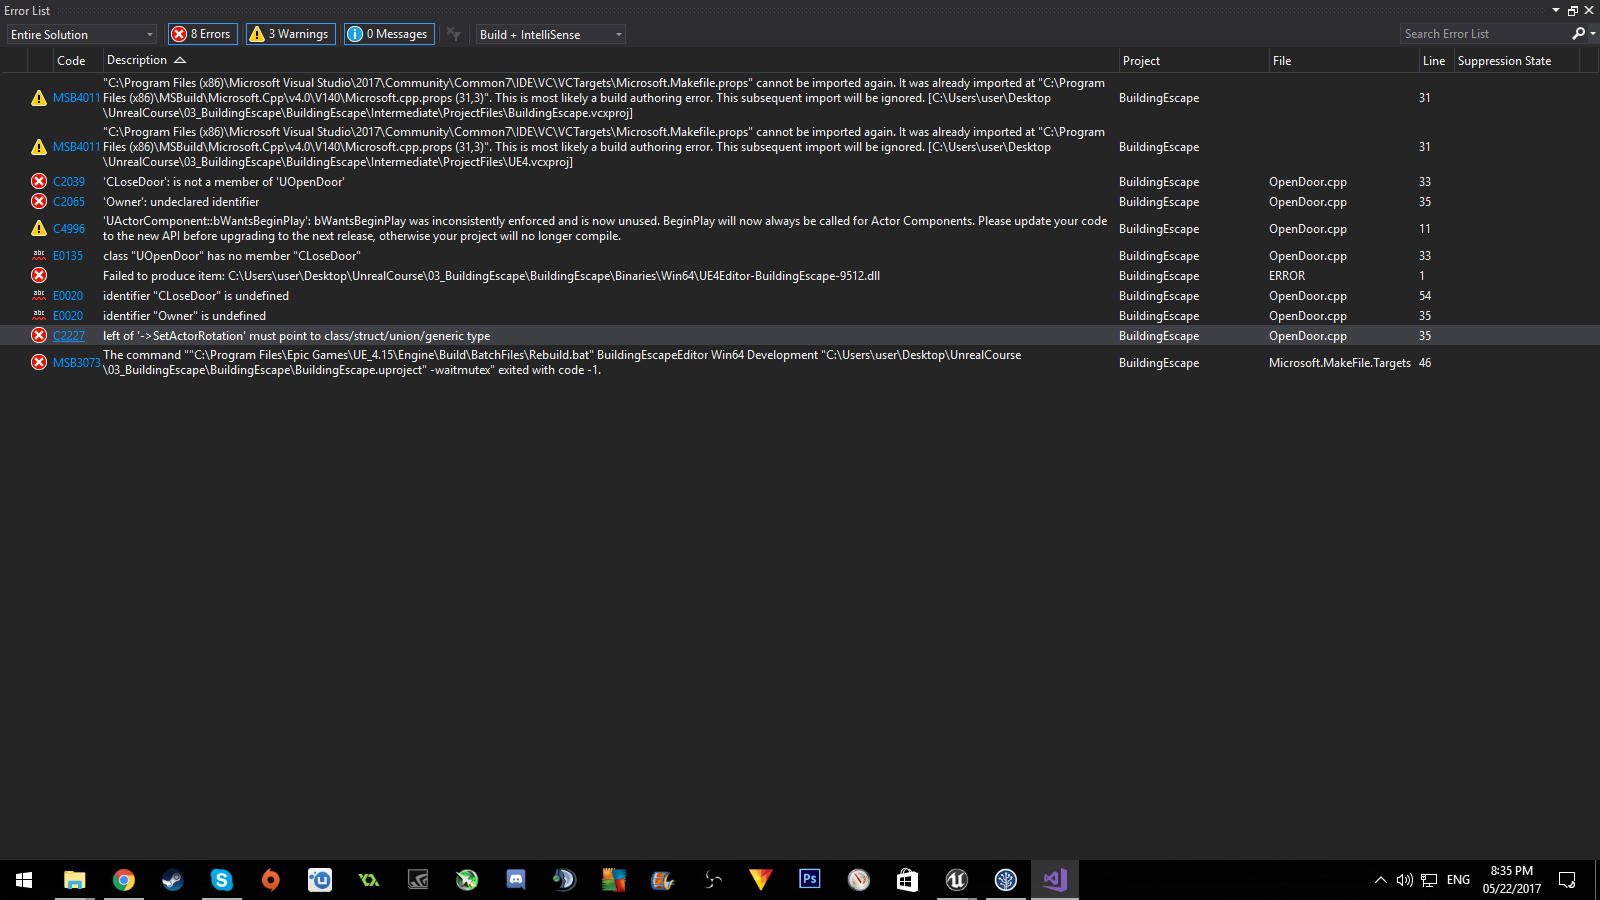The height and width of the screenshot is (900, 1600).
Task: Open Steam from the taskbar
Action: tap(172, 880)
